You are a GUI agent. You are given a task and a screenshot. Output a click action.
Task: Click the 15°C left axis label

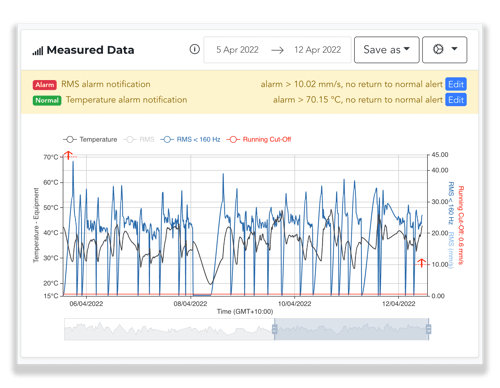[x=51, y=296]
